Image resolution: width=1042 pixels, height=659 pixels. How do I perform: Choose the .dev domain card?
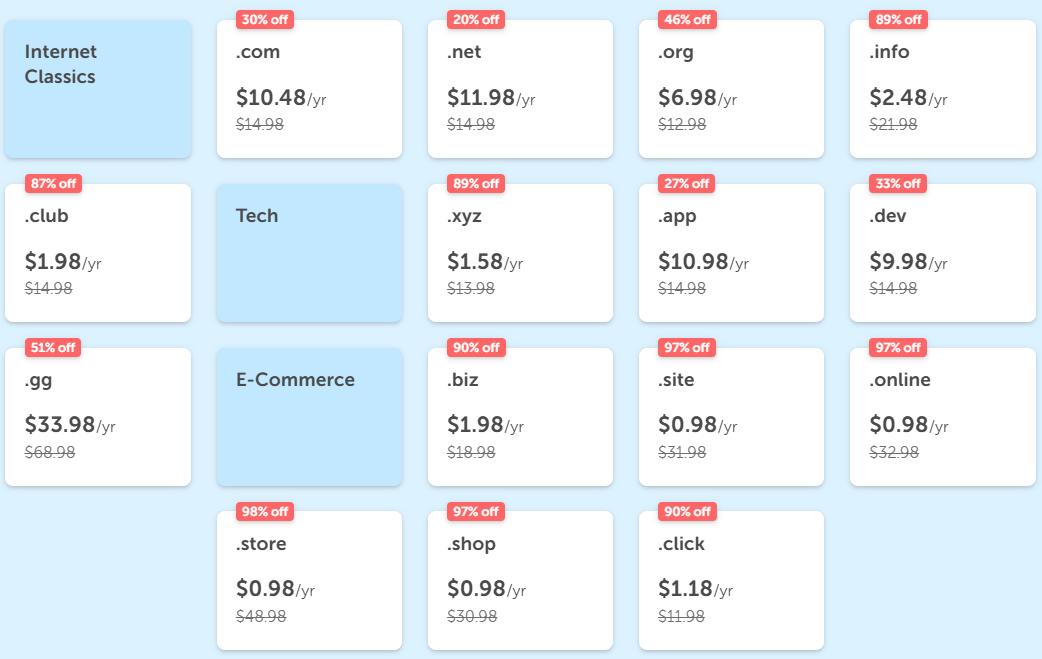pyautogui.click(x=942, y=253)
